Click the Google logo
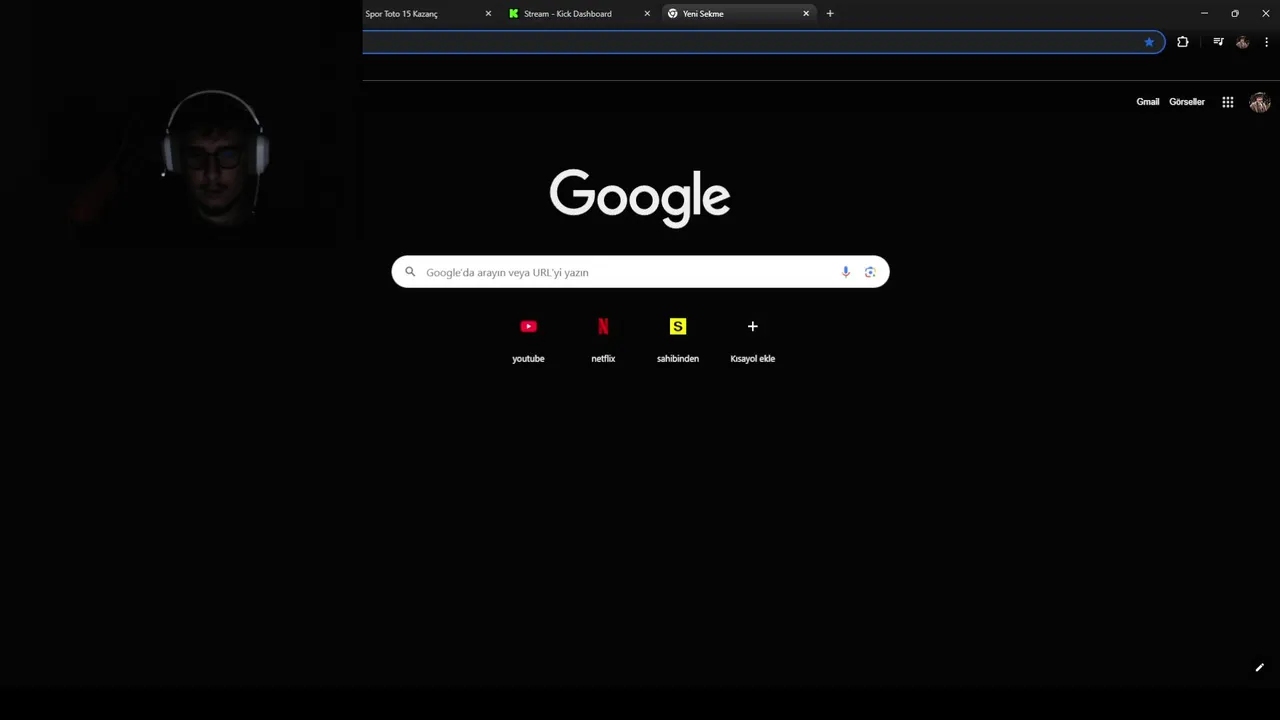Screen dimensions: 1280x720 click(640, 197)
